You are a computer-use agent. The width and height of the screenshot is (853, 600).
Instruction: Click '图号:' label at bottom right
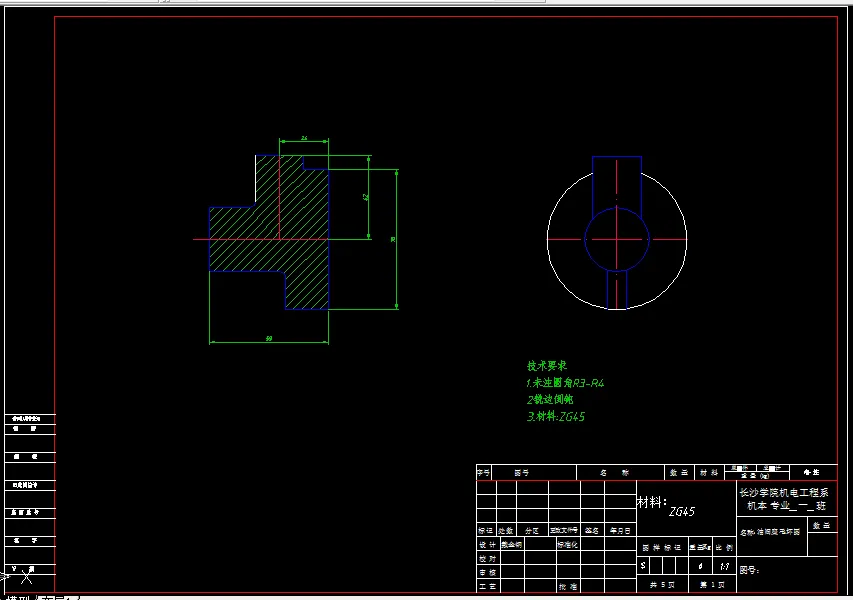coord(749,570)
